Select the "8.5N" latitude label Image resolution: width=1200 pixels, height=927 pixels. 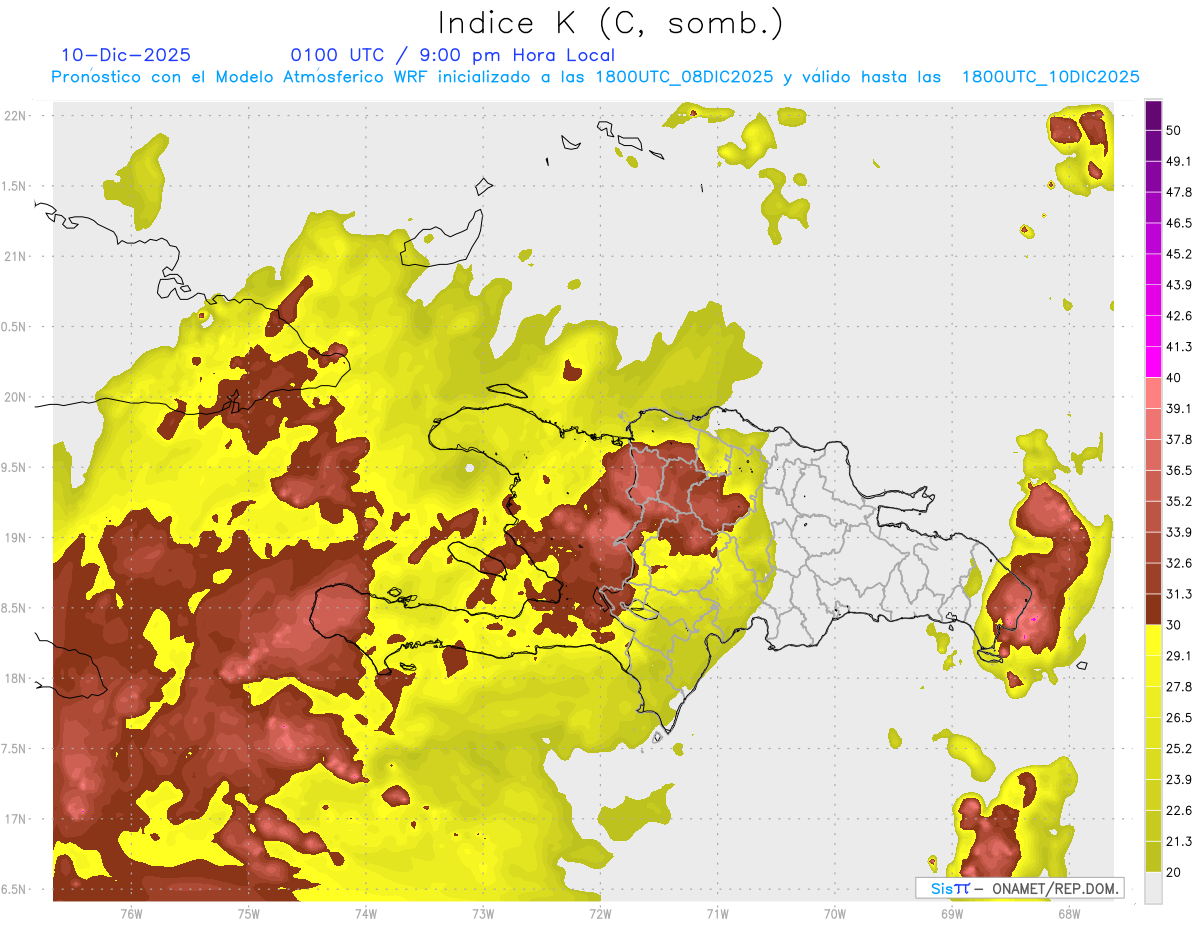14,608
